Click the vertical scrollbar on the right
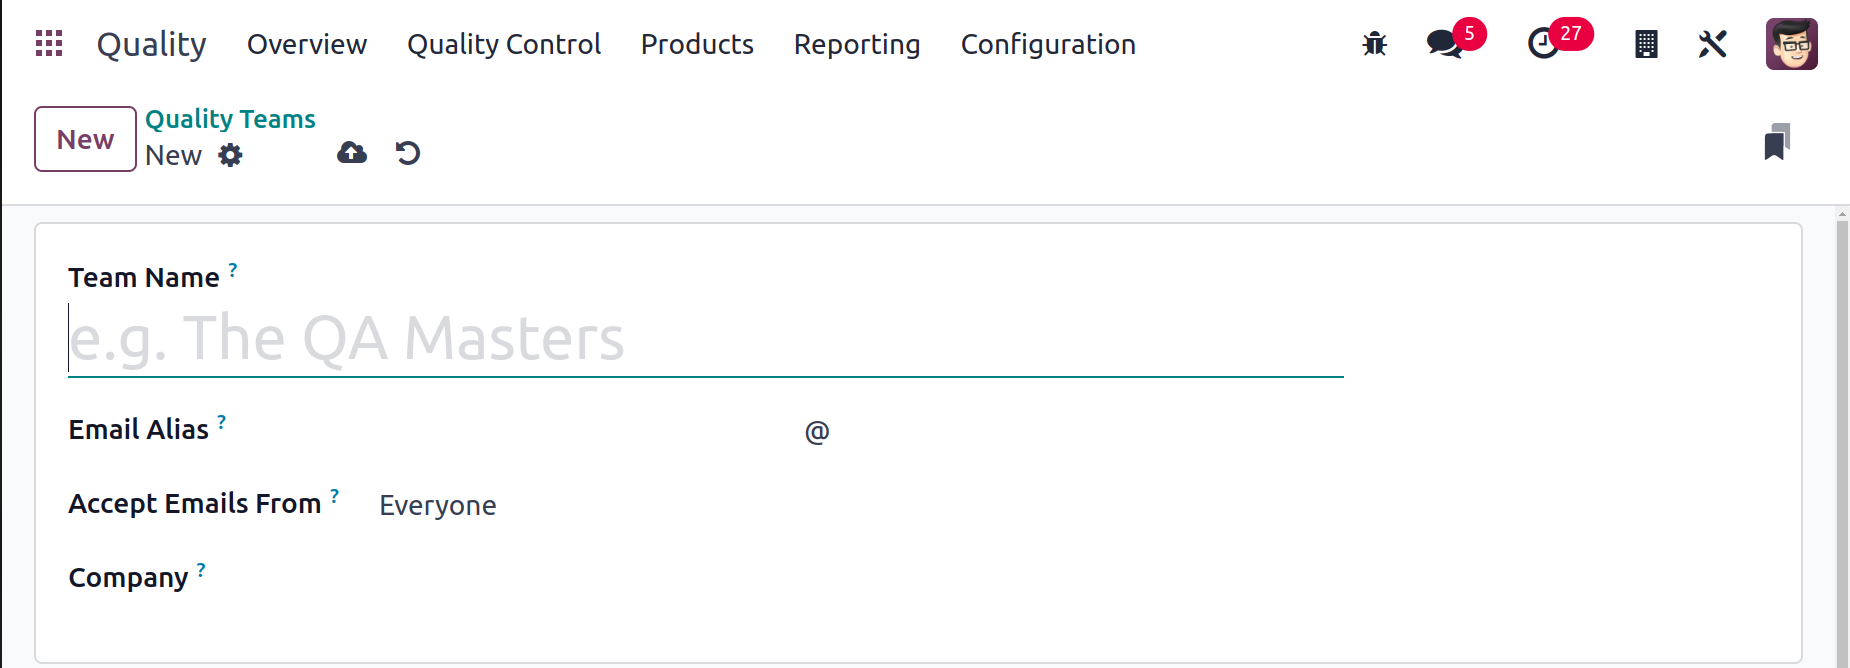Image resolution: width=1850 pixels, height=668 pixels. [1842, 438]
